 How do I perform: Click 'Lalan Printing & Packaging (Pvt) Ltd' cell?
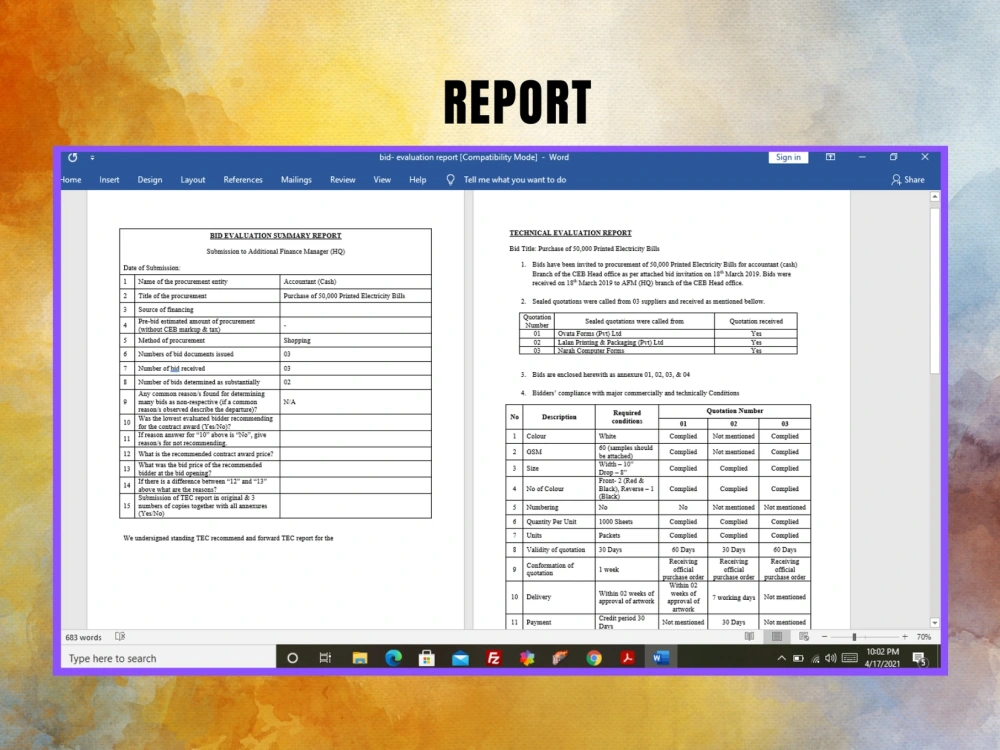point(634,342)
